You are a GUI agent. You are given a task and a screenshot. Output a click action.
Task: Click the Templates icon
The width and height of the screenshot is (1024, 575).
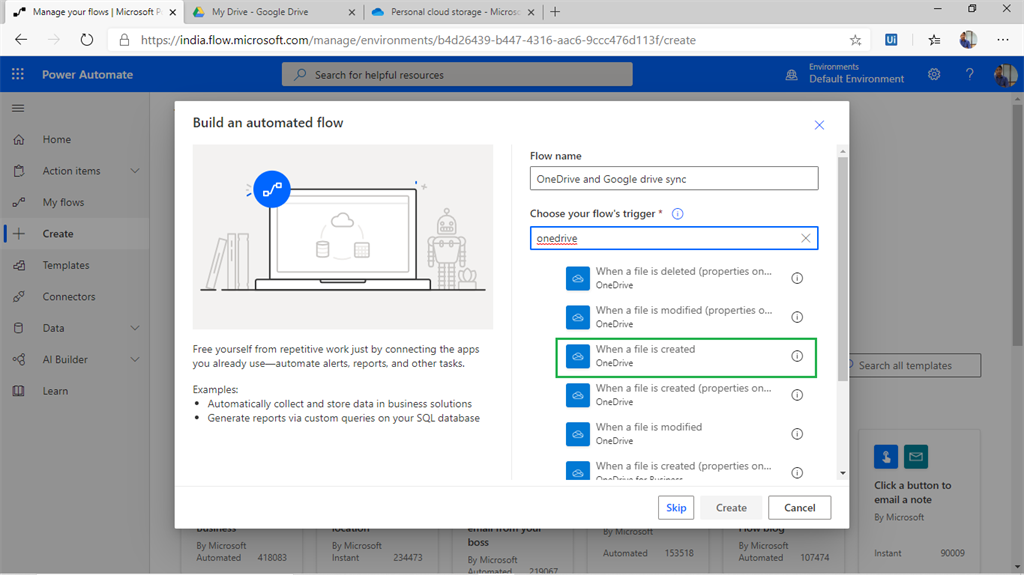click(x=19, y=265)
